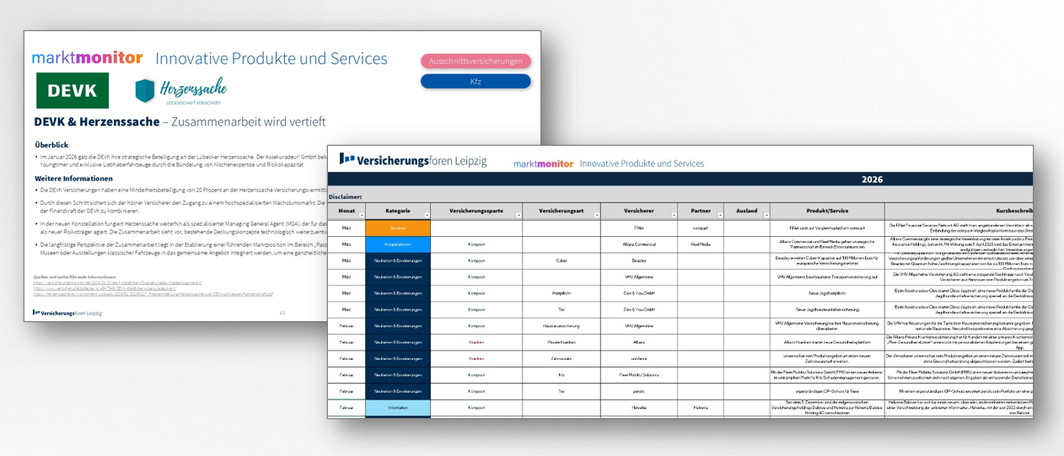The width and height of the screenshot is (1064, 456).
Task: Select the Beazley cell in Versicherer column
Action: point(638,261)
